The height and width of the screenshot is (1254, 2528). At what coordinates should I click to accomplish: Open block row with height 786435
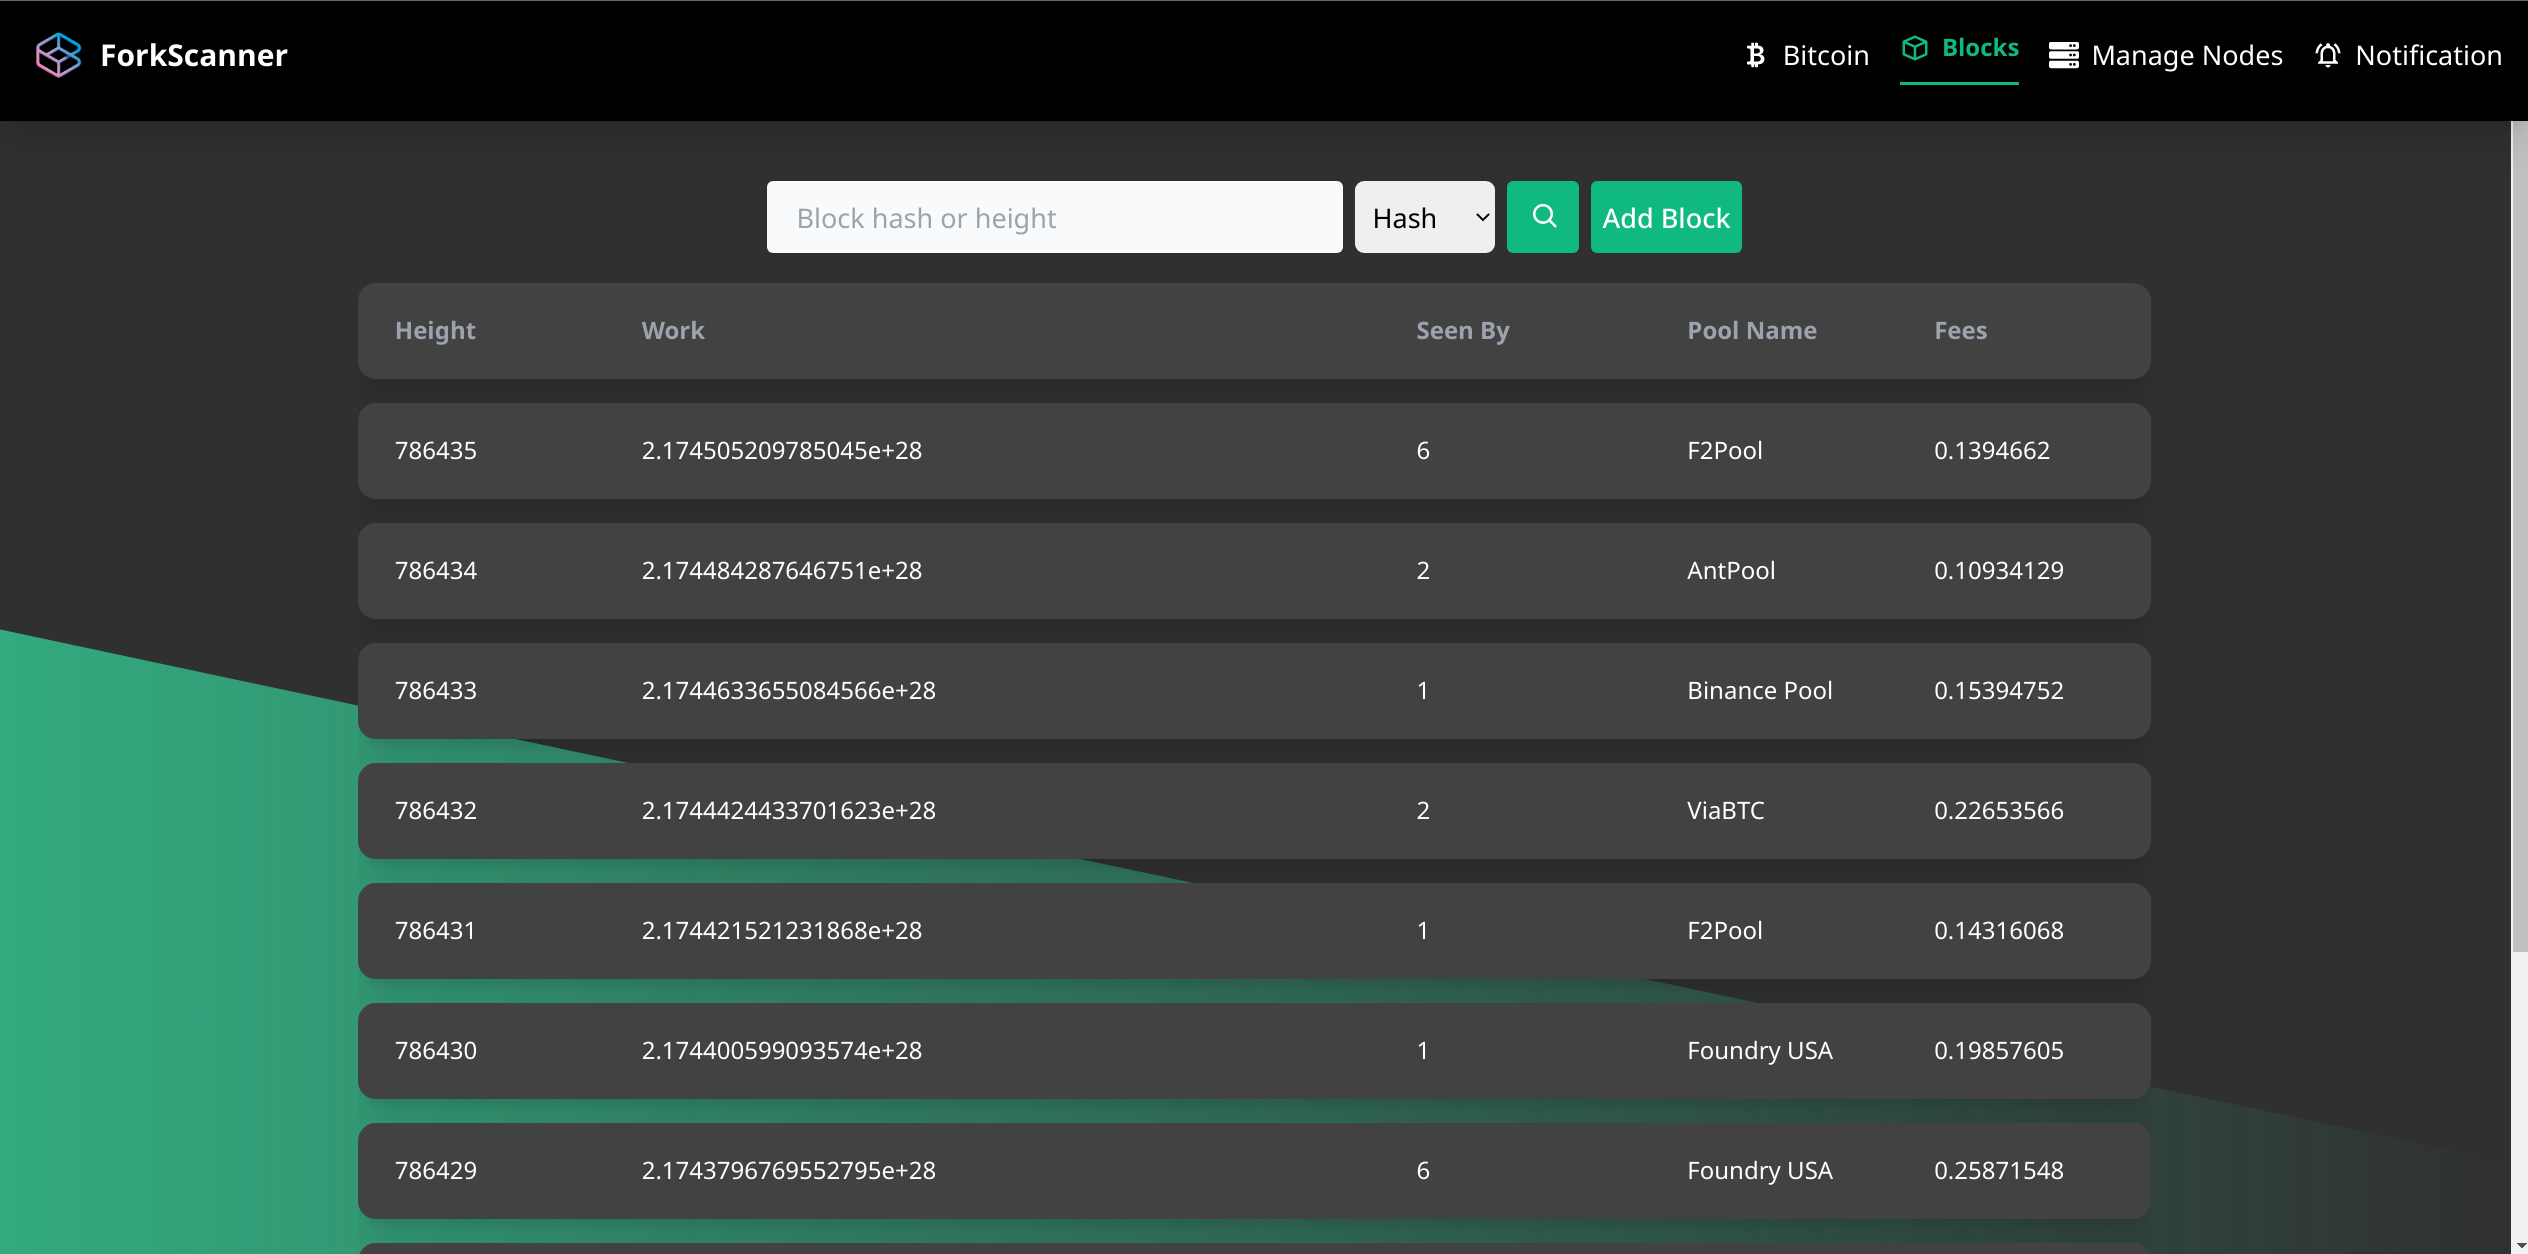pyautogui.click(x=1253, y=451)
